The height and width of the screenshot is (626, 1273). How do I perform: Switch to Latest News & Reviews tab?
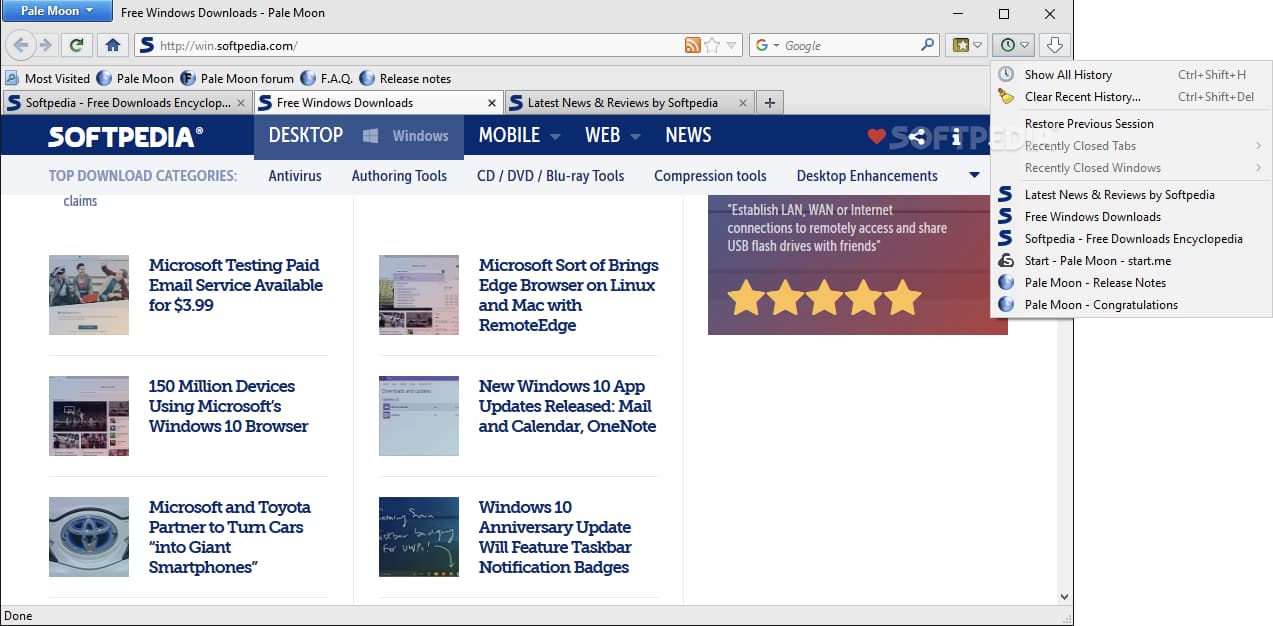622,102
